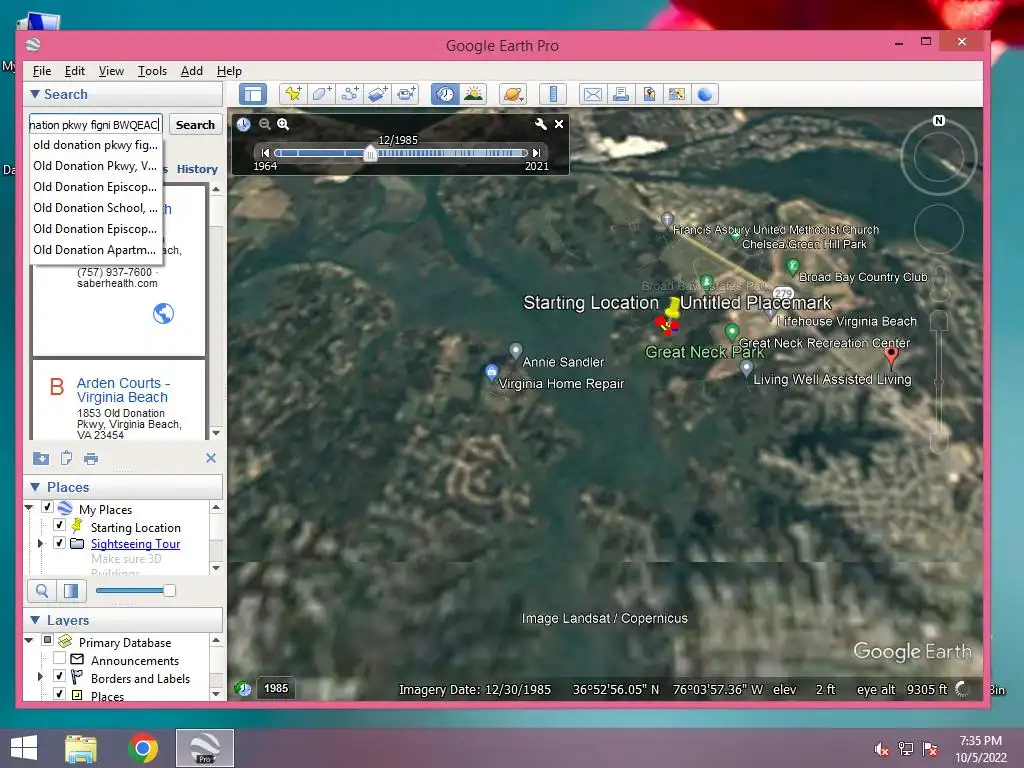This screenshot has height=768, width=1024.
Task: Jump to the newest imagery date
Action: [x=536, y=153]
